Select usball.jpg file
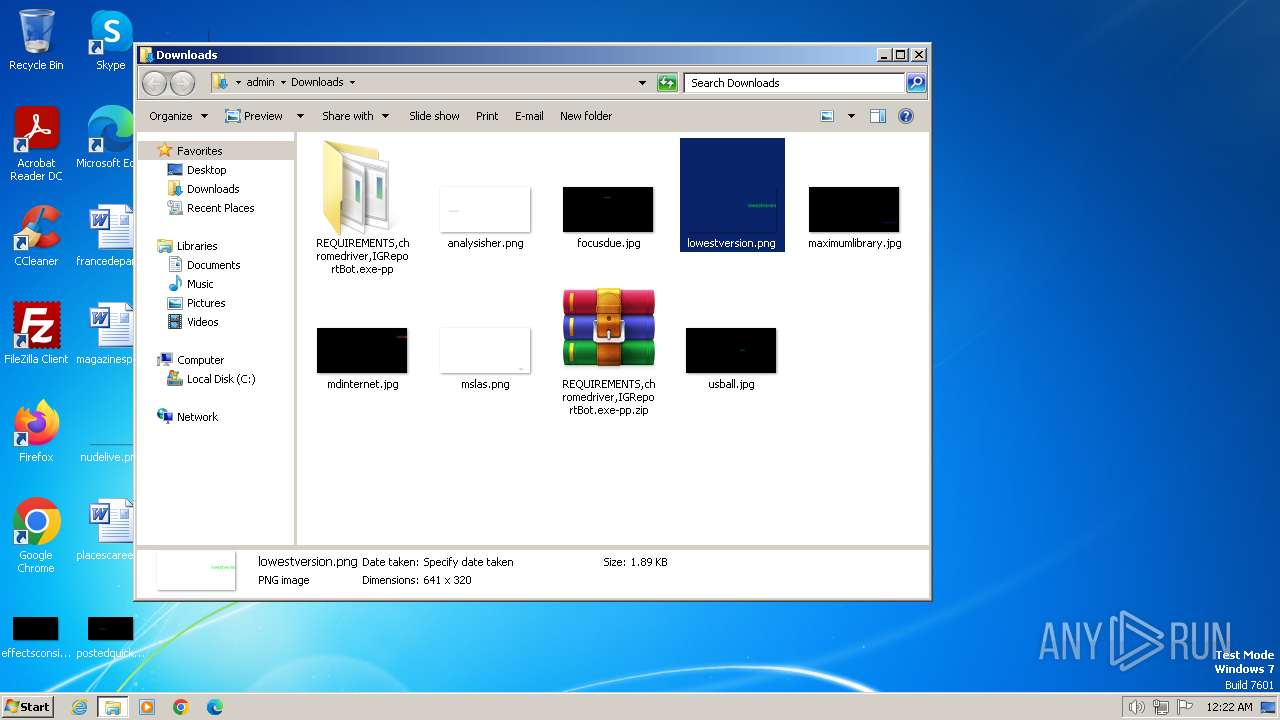Viewport: 1280px width, 720px height. click(x=731, y=359)
